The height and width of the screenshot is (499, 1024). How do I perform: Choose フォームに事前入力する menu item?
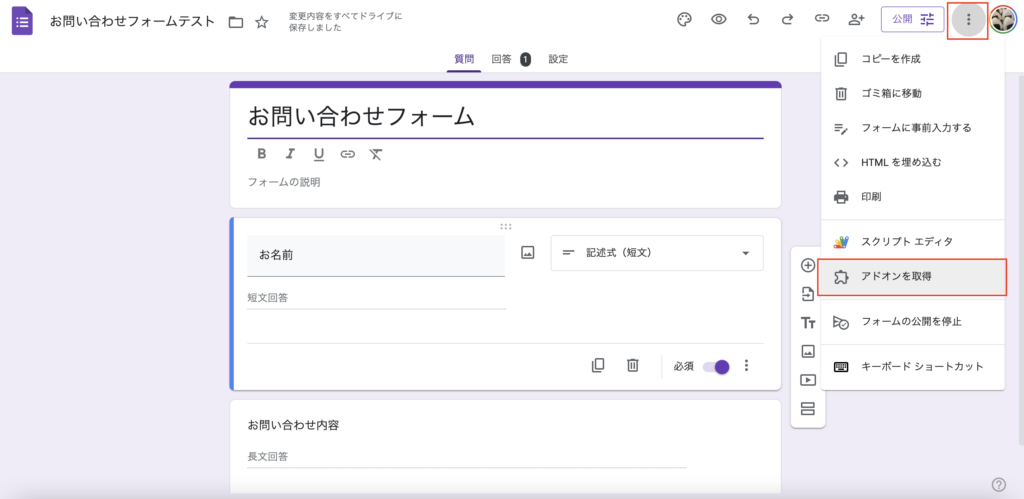(912, 128)
